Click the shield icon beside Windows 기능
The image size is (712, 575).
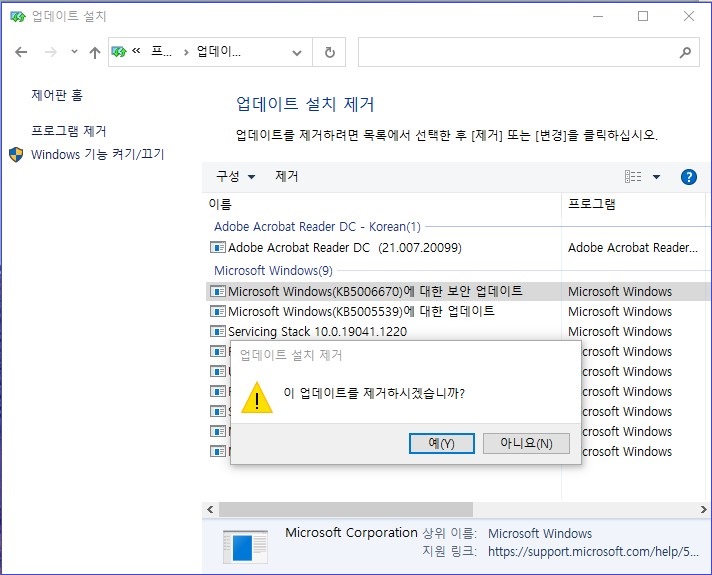point(16,154)
